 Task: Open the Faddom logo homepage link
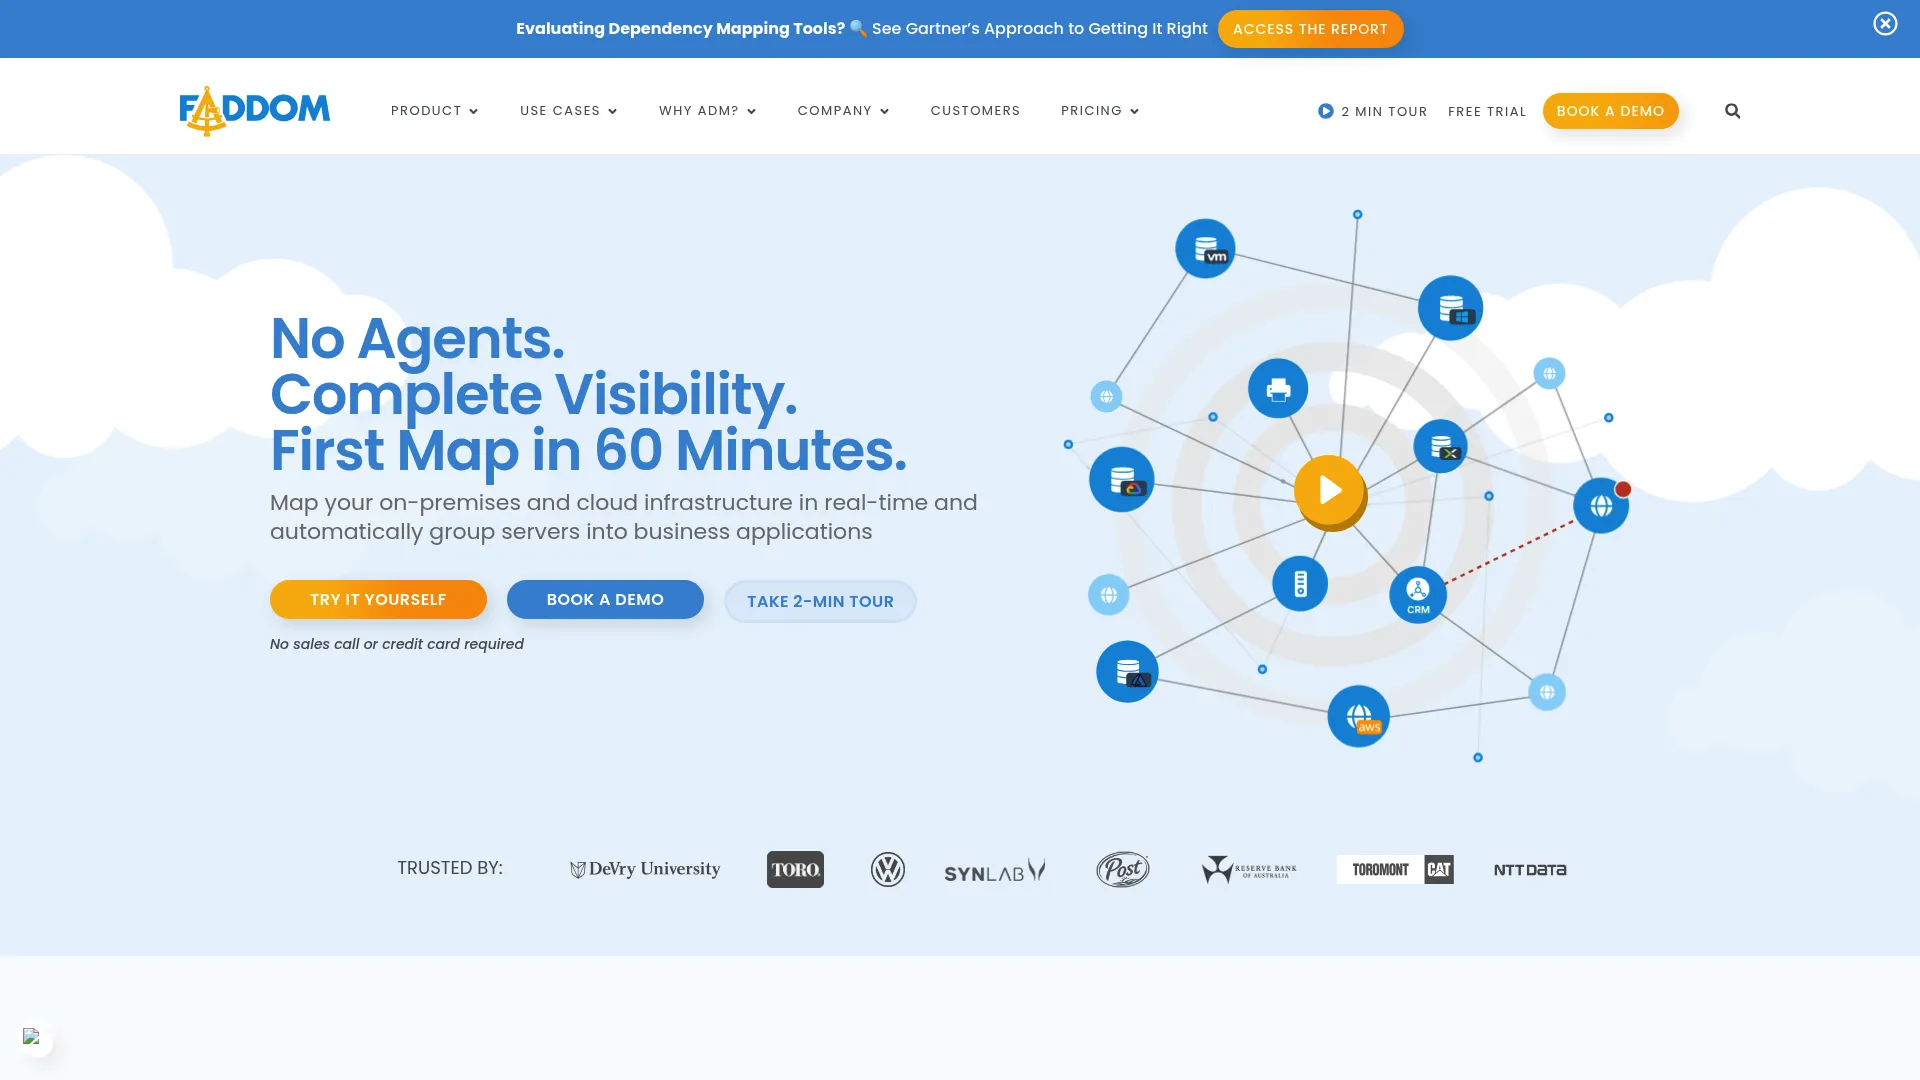[255, 110]
